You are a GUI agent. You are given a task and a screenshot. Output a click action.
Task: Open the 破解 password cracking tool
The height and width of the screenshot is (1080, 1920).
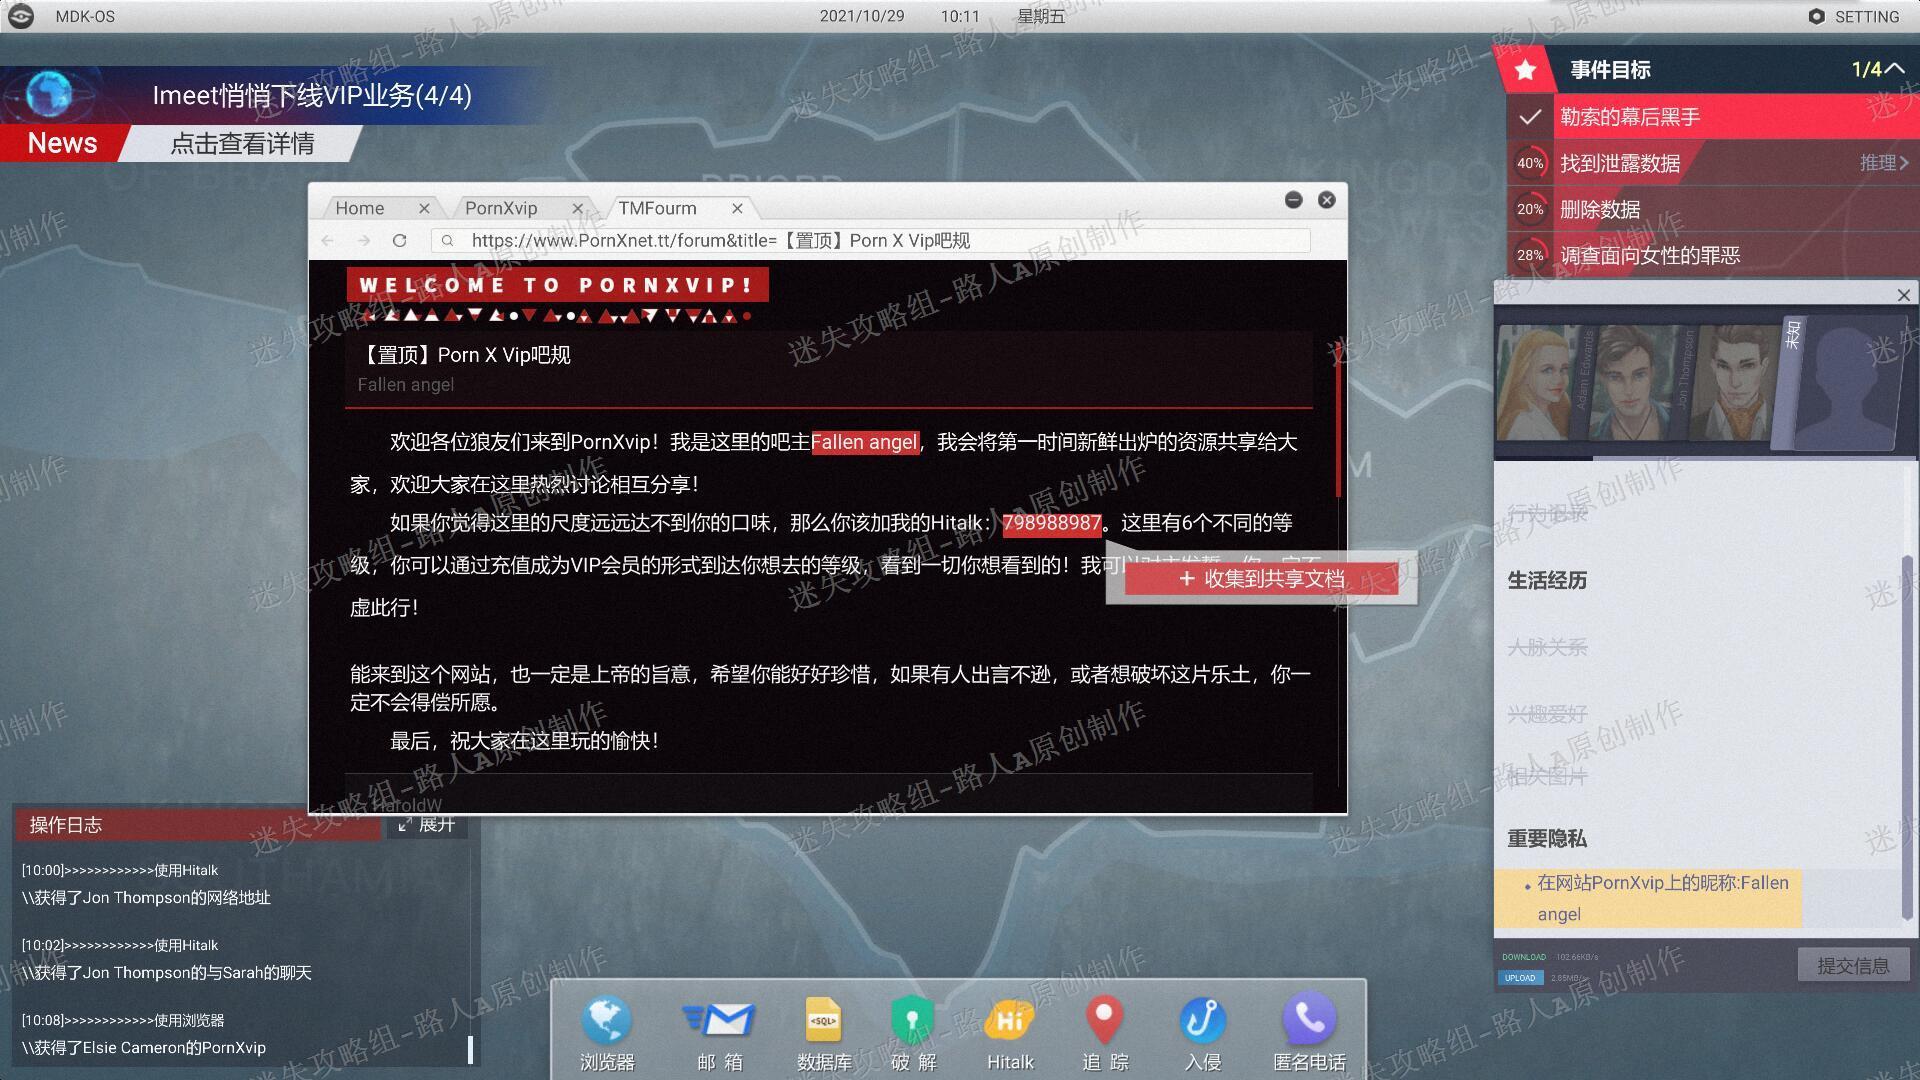[x=912, y=1032]
